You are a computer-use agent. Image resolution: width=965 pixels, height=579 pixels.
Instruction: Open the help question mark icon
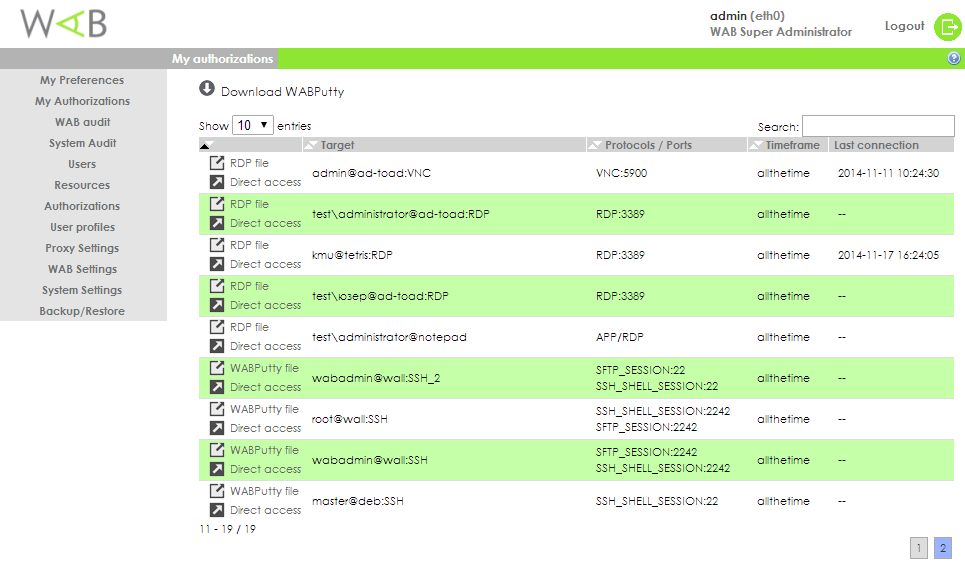click(x=954, y=59)
